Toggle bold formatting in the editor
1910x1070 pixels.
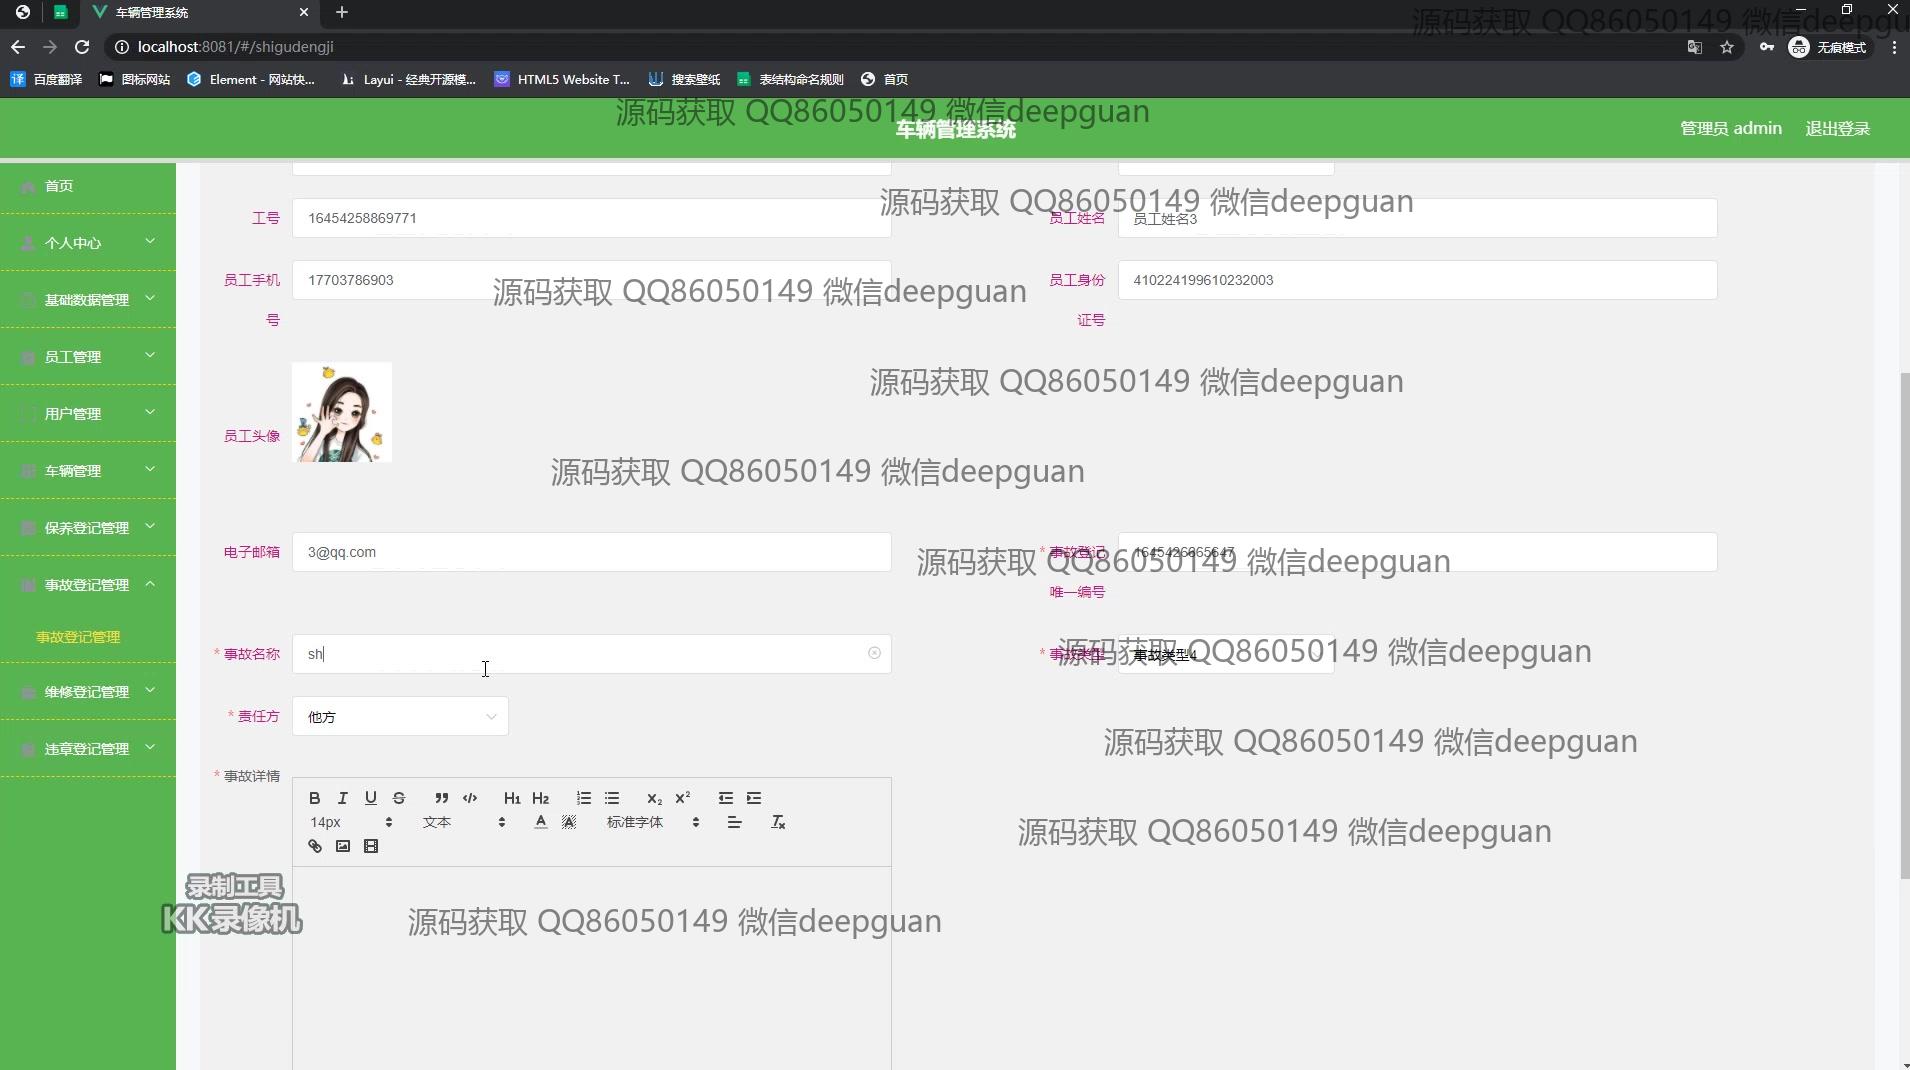(315, 798)
